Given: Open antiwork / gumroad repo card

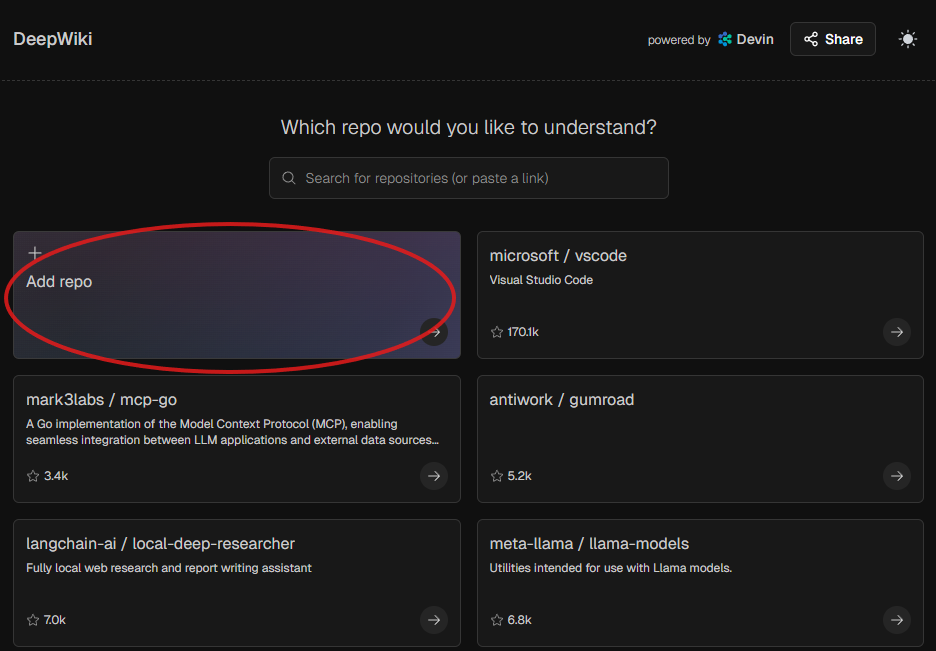Looking at the screenshot, I should pyautogui.click(x=700, y=439).
